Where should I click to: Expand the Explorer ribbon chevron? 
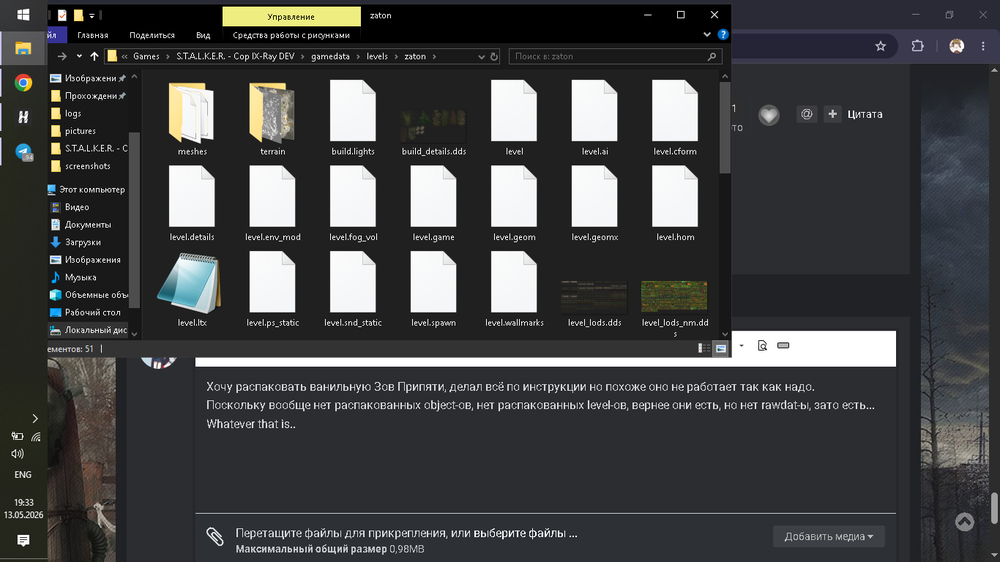click(x=707, y=34)
